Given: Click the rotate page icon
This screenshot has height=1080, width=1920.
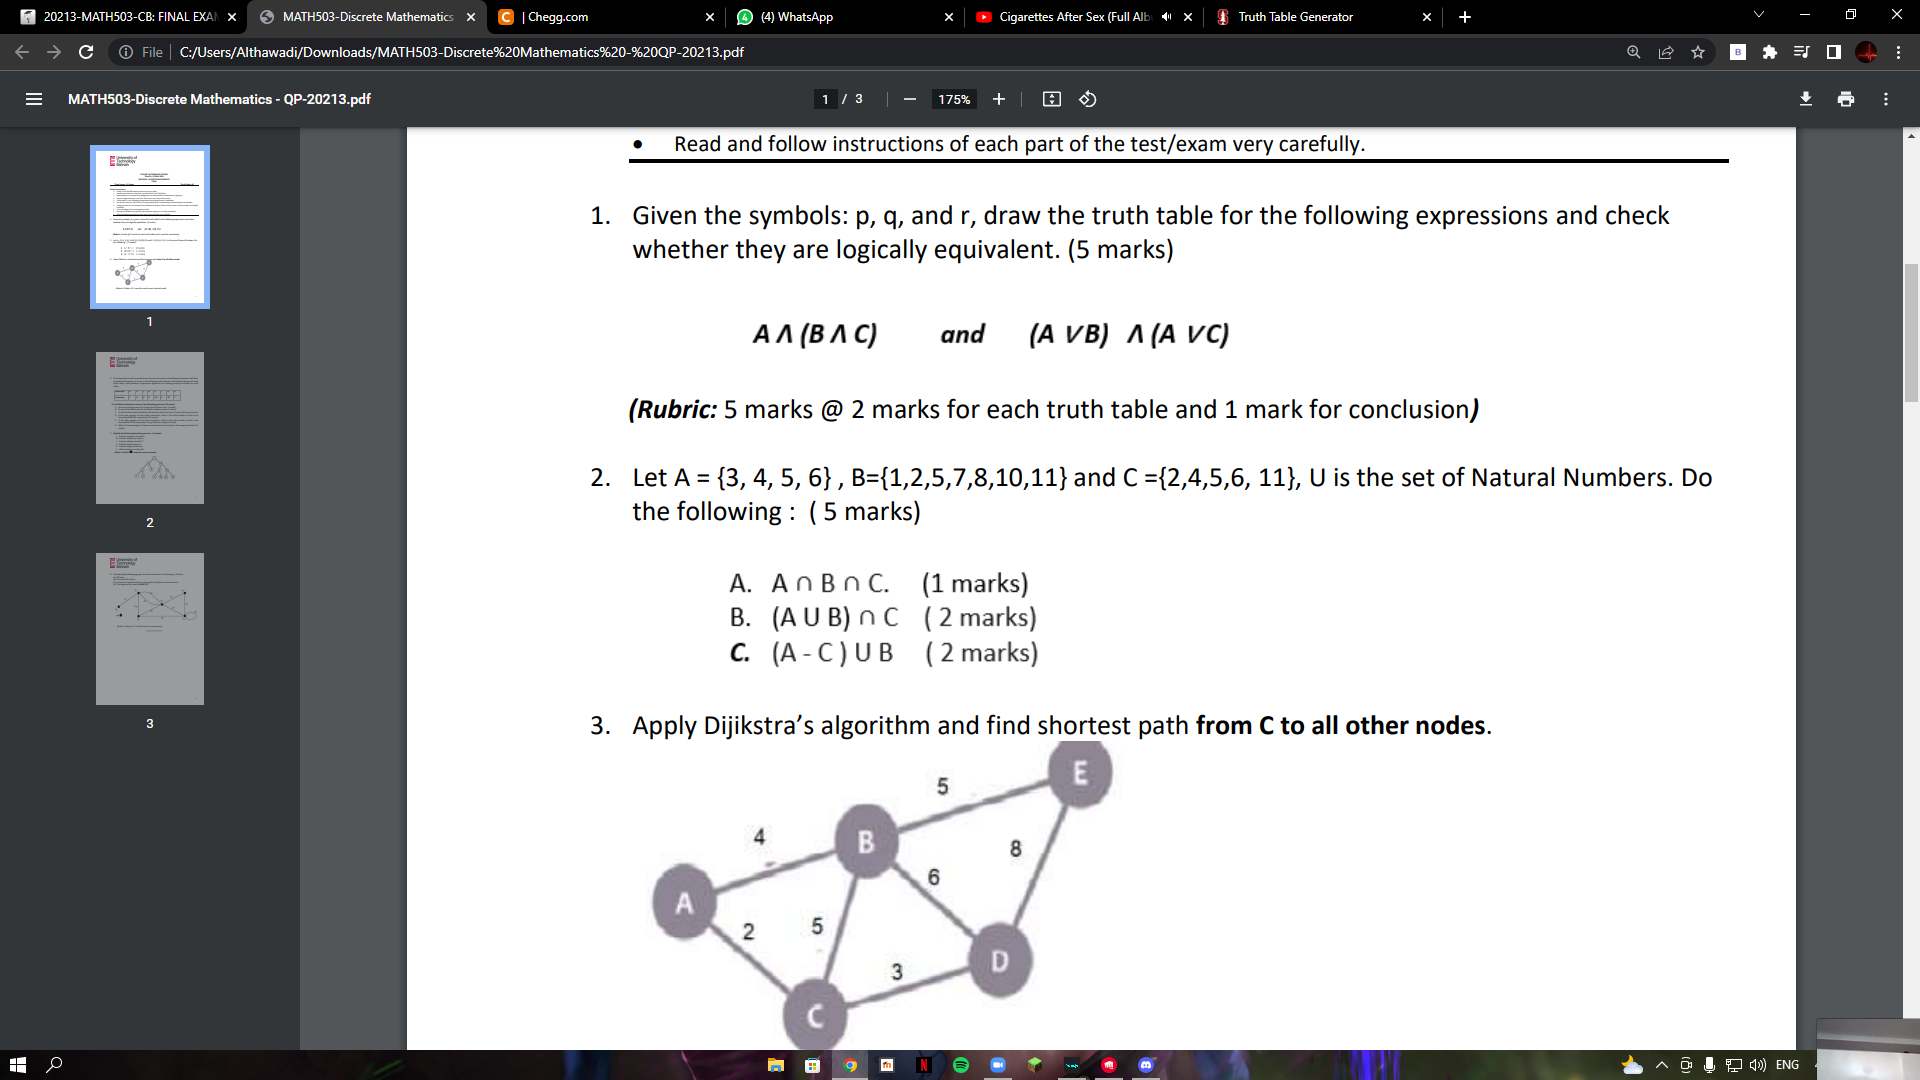Looking at the screenshot, I should (x=1089, y=99).
